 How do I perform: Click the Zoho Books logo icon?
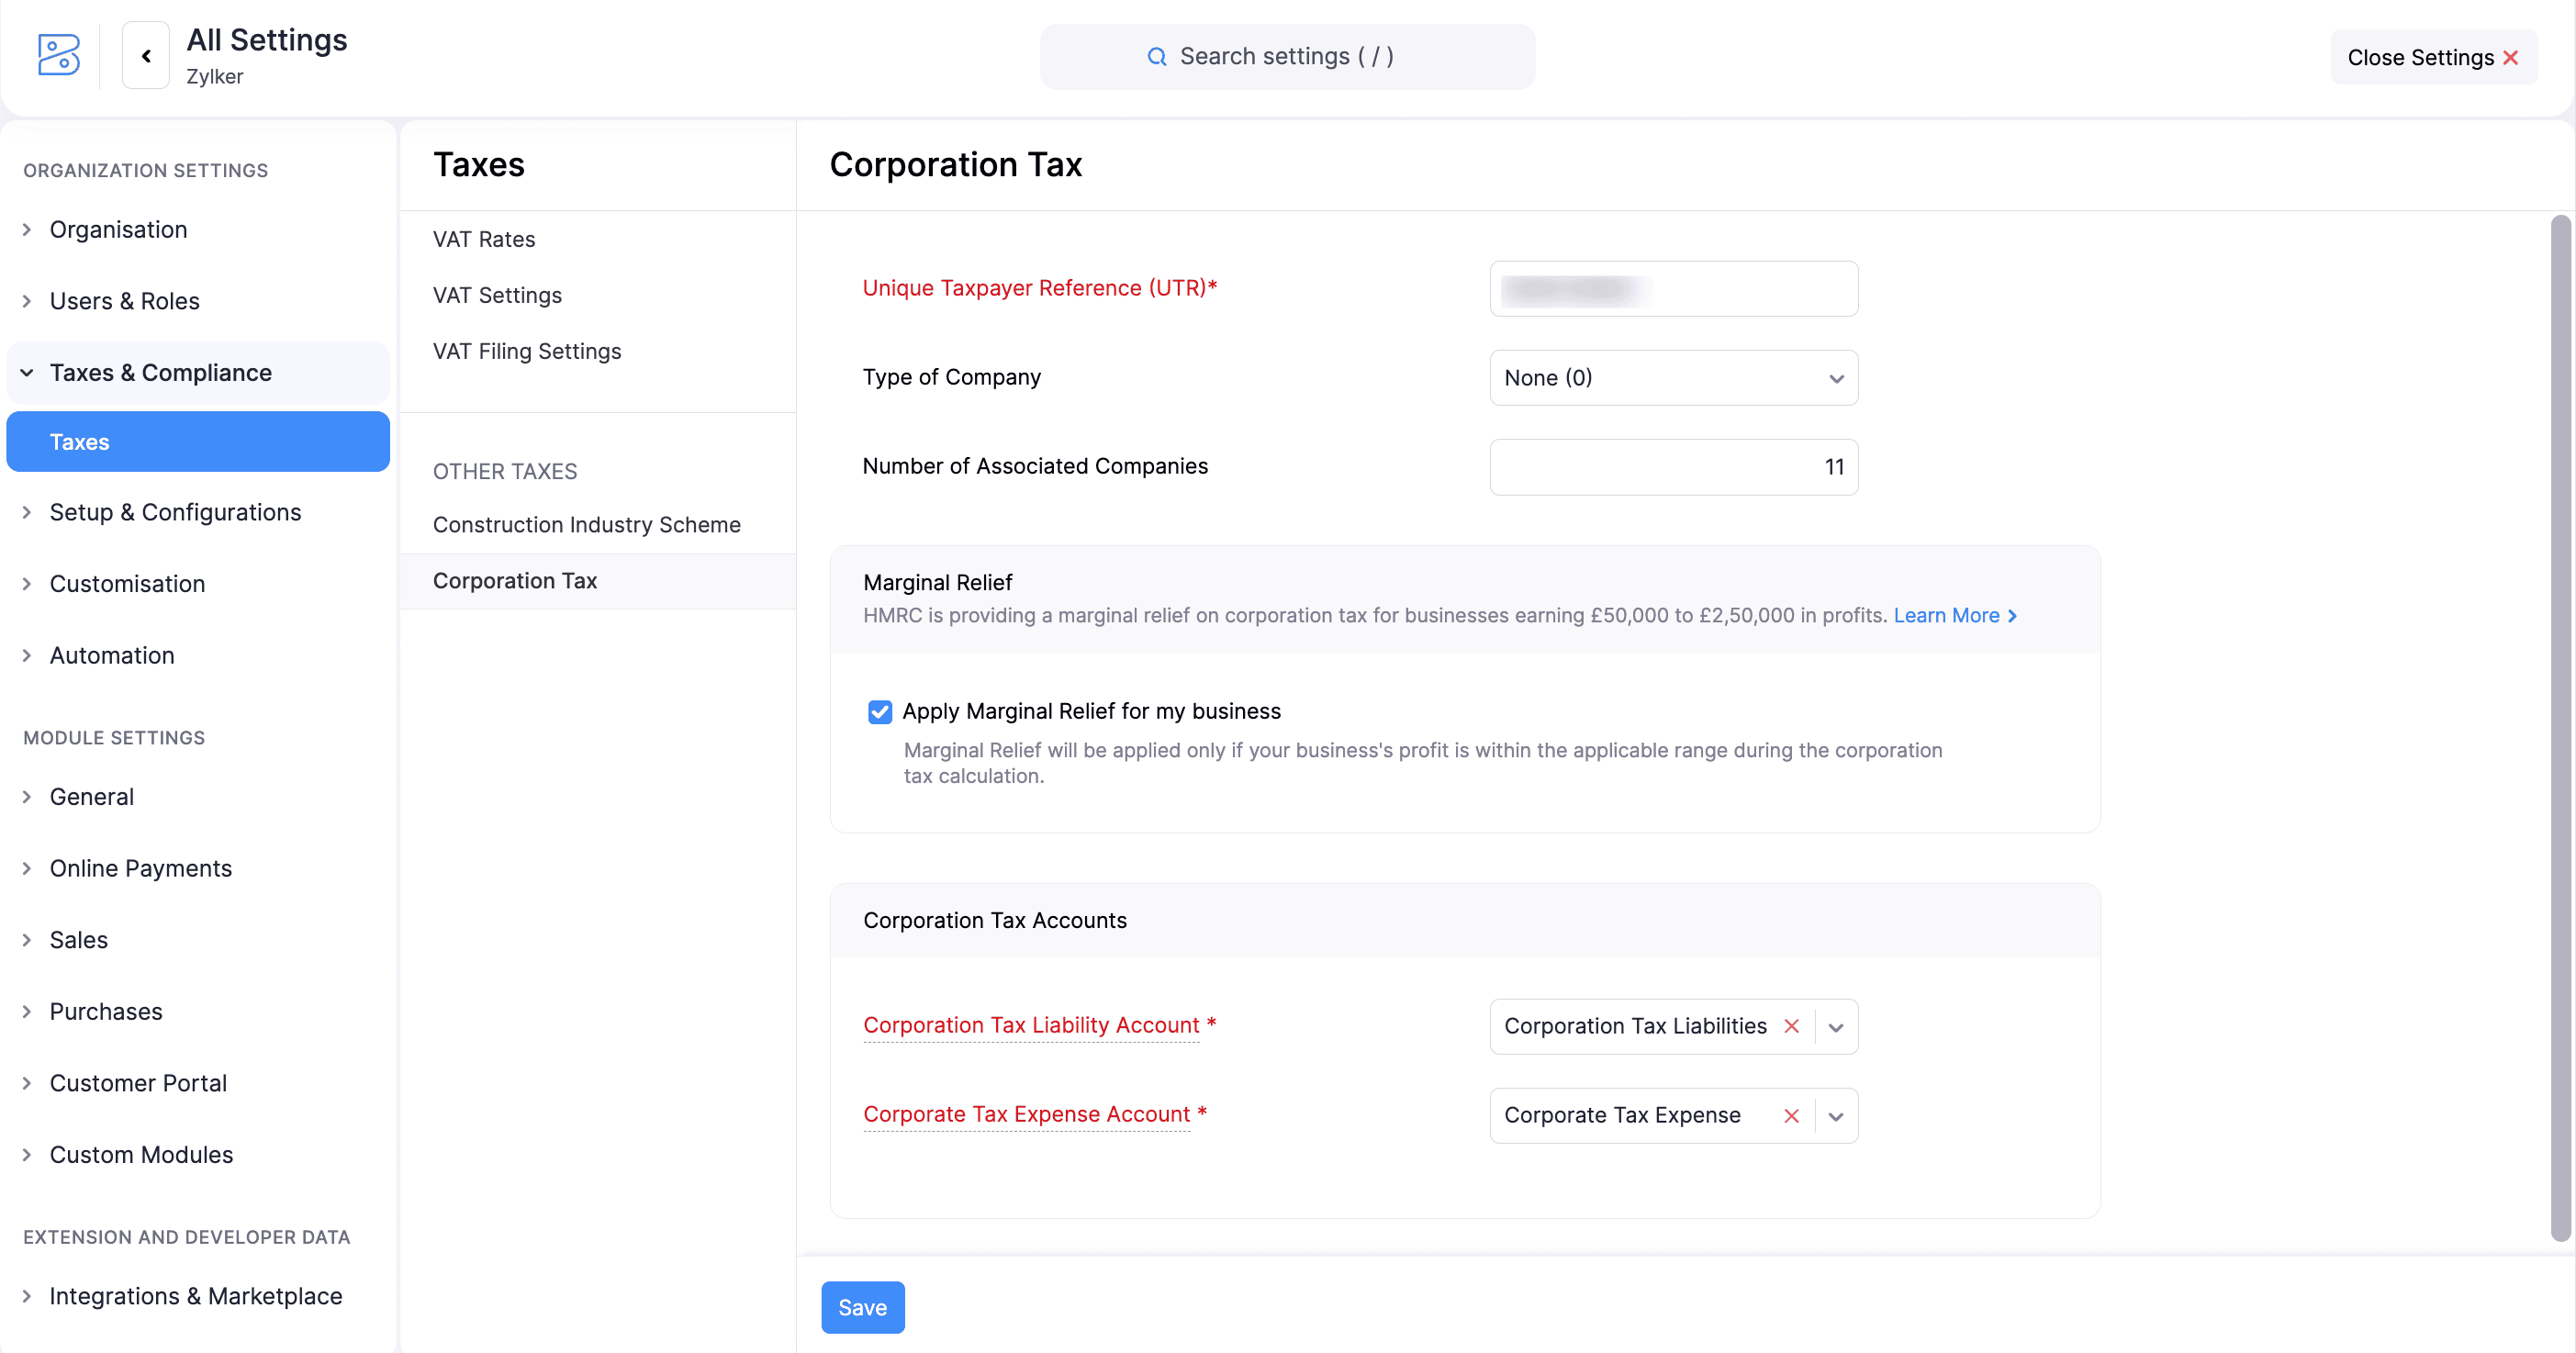click(x=57, y=55)
